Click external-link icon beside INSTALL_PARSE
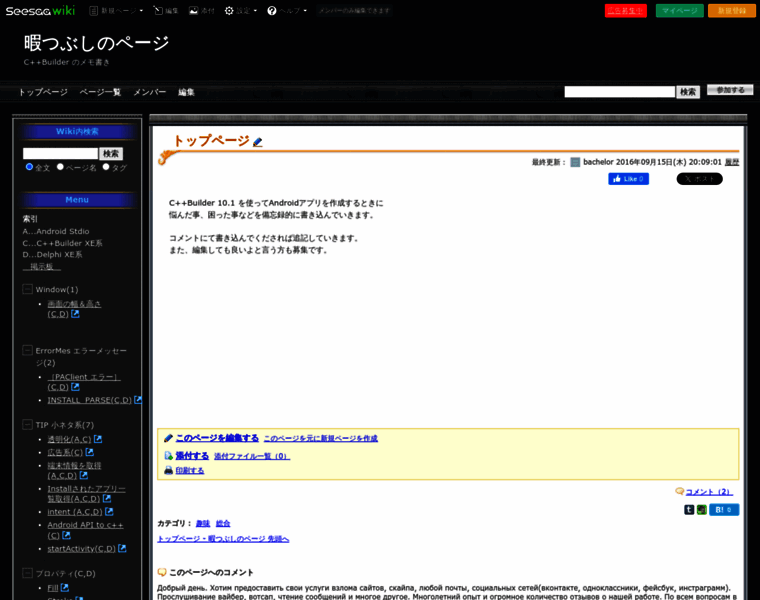 (138, 400)
